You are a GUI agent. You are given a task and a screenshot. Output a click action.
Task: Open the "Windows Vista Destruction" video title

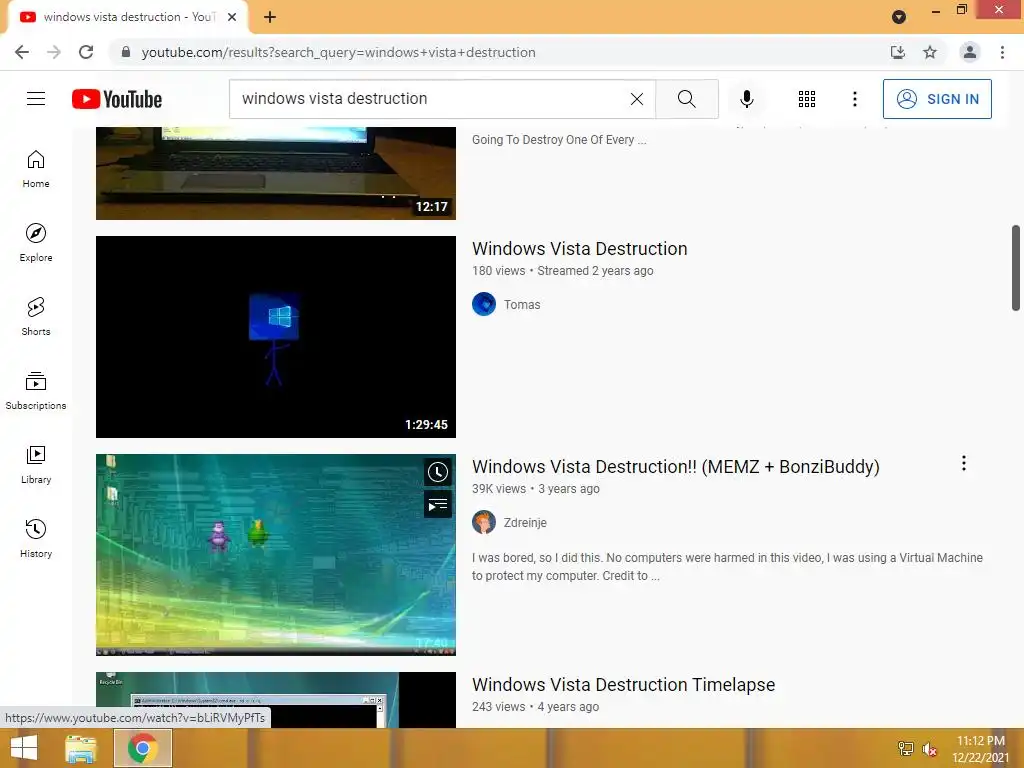(x=579, y=249)
